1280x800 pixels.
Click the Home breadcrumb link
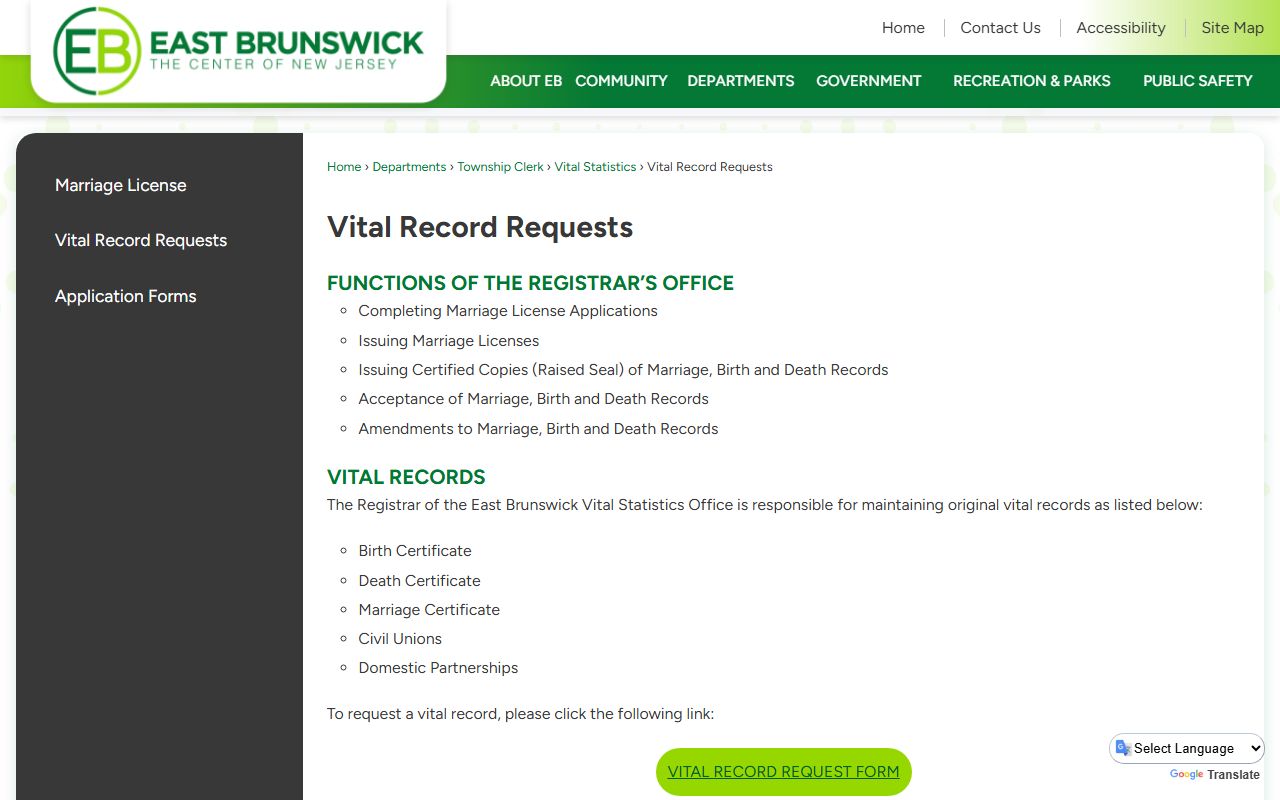344,167
